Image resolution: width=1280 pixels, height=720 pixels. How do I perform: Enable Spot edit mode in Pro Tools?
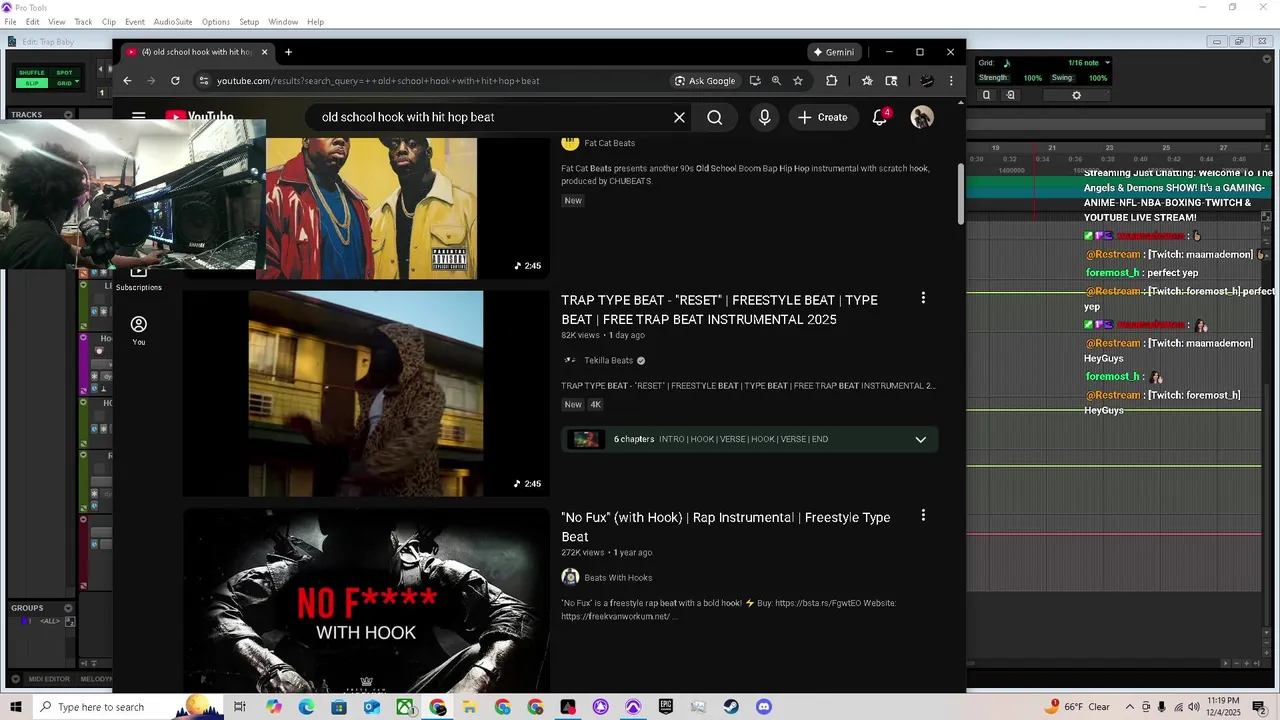pos(64,73)
